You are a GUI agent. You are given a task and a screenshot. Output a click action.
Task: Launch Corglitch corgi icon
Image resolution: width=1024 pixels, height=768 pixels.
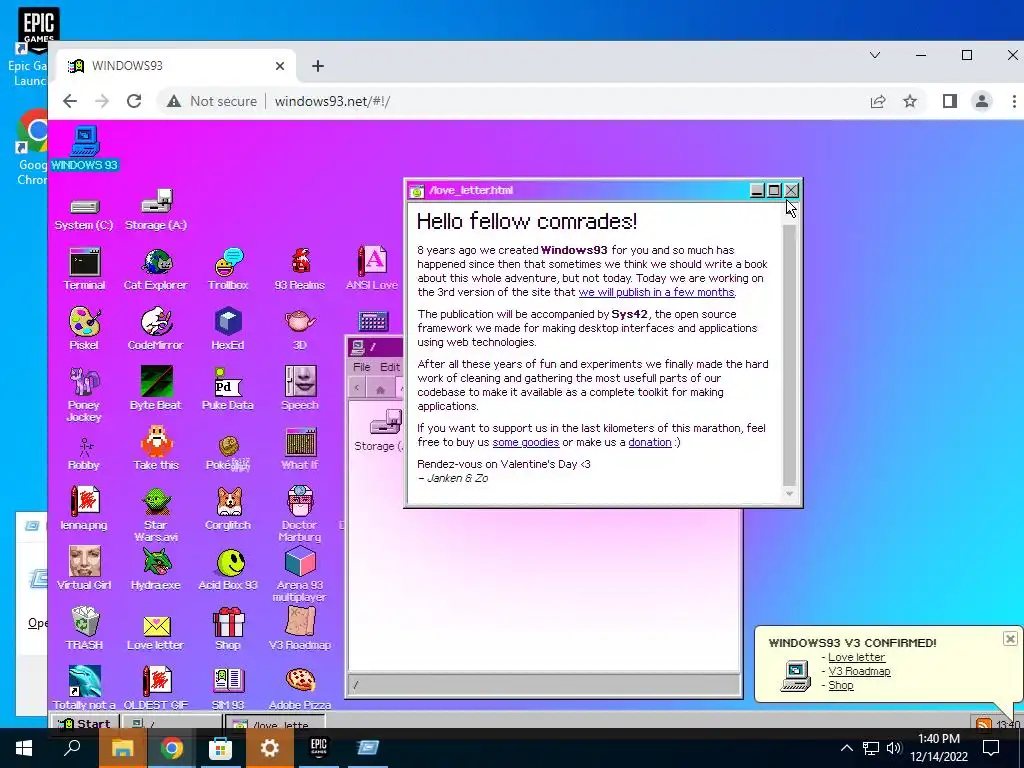228,508
